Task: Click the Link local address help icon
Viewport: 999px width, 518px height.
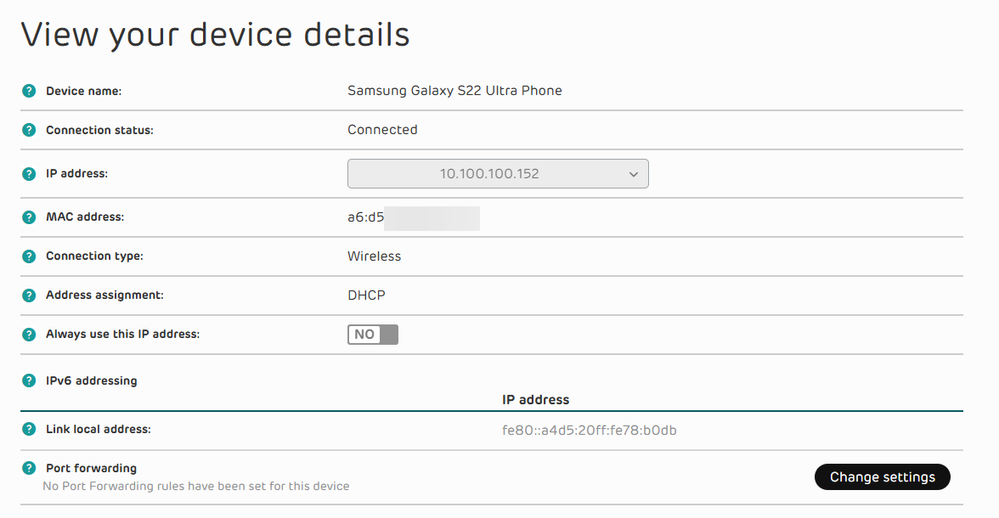Action: click(x=29, y=429)
